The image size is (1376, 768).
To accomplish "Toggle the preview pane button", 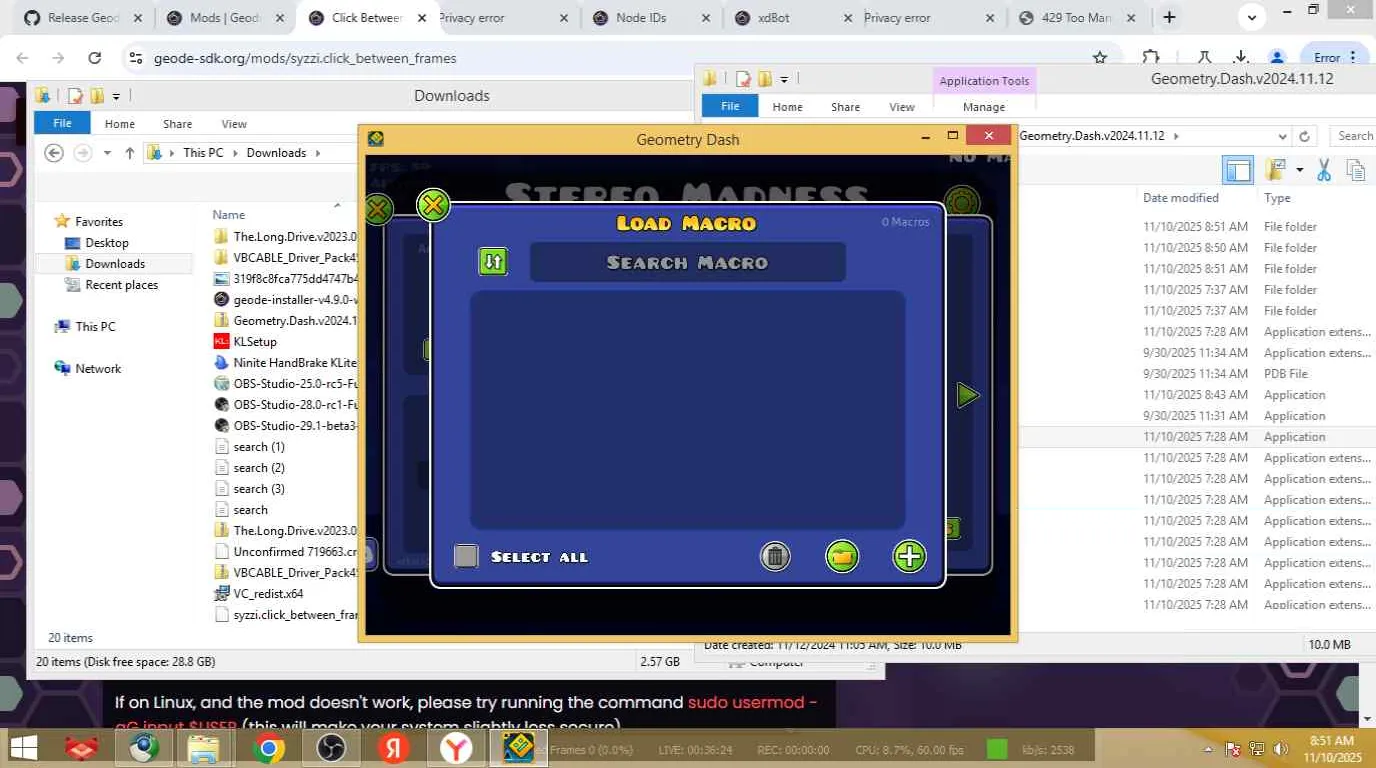I will tap(1238, 171).
